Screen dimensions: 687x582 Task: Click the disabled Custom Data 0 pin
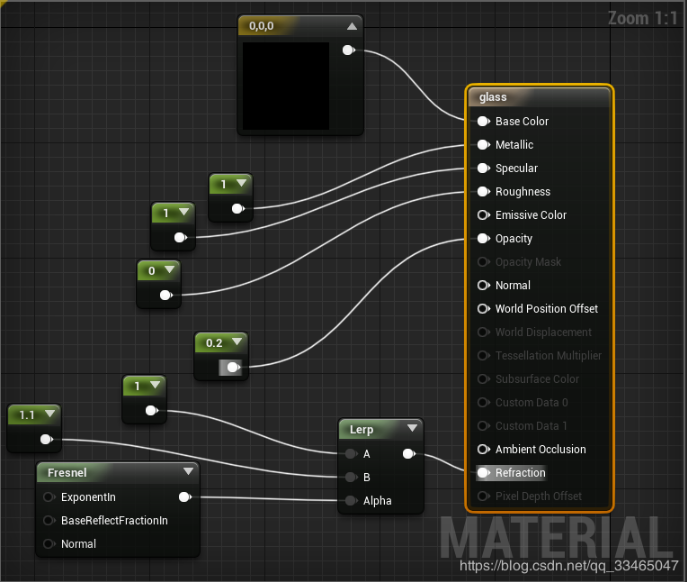(483, 402)
